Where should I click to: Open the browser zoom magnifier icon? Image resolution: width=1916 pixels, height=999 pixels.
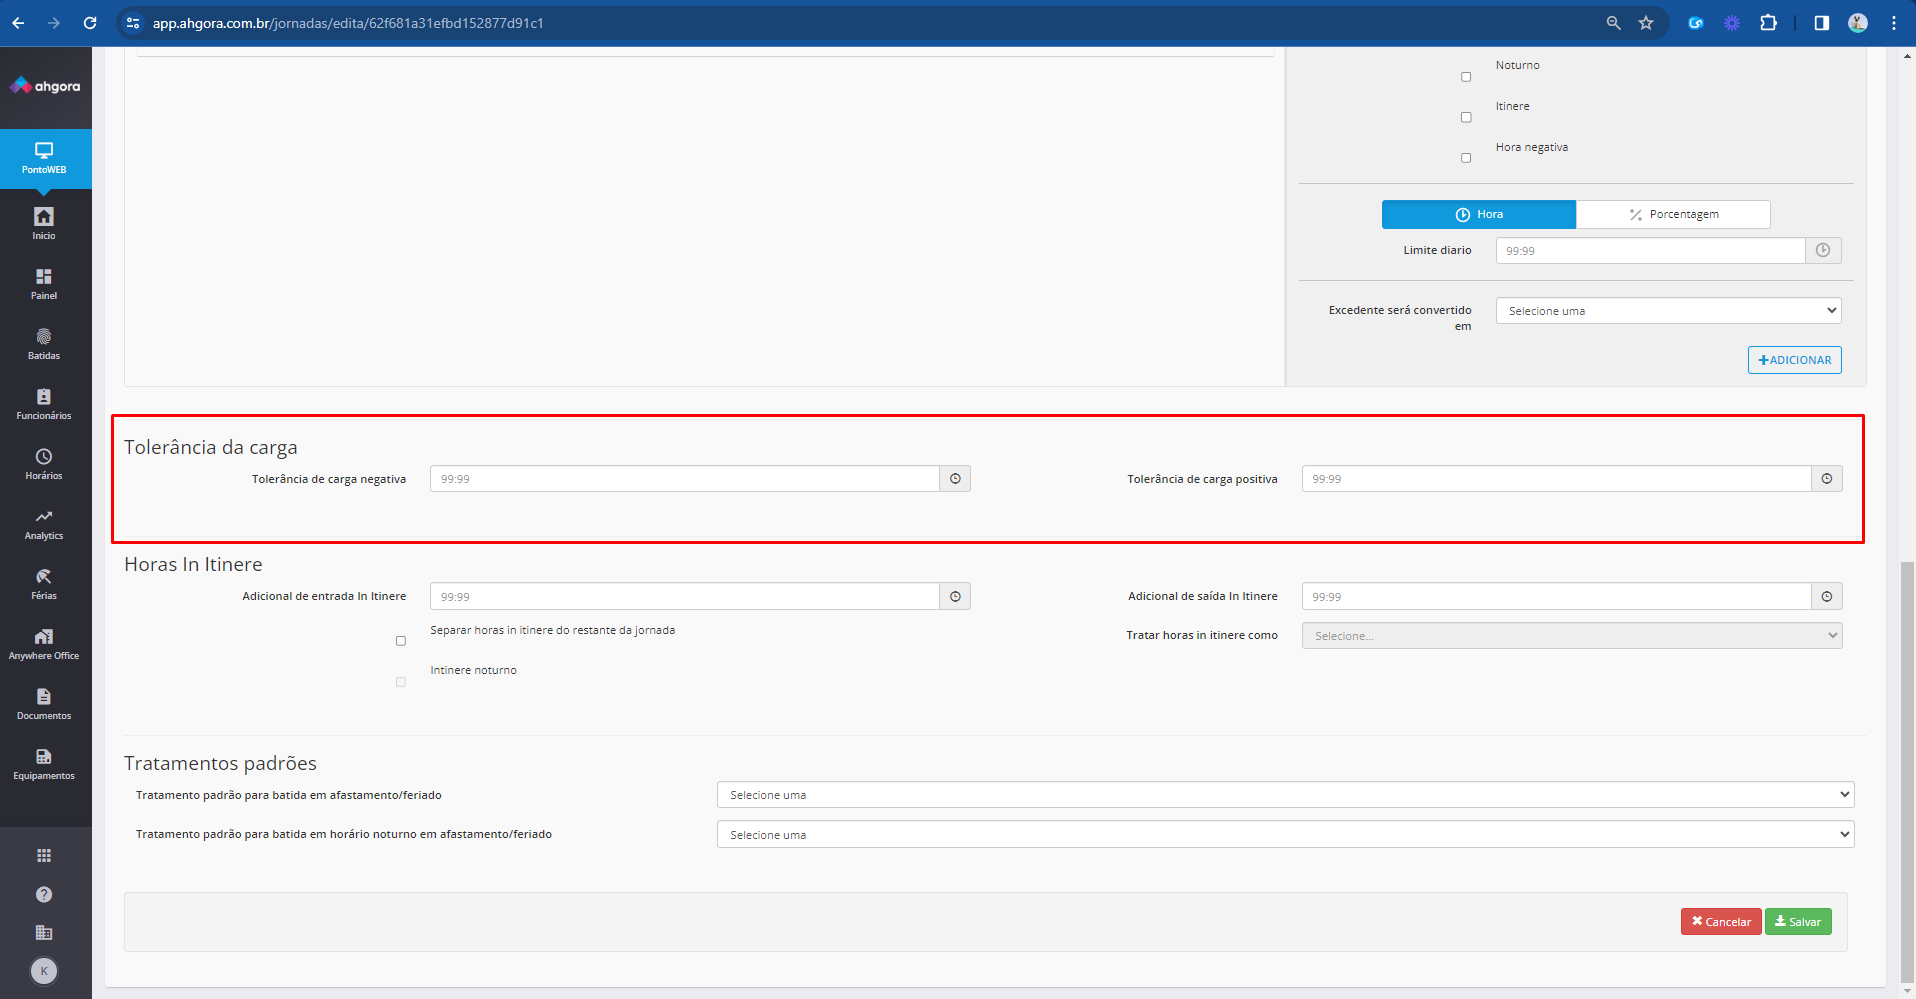1613,23
